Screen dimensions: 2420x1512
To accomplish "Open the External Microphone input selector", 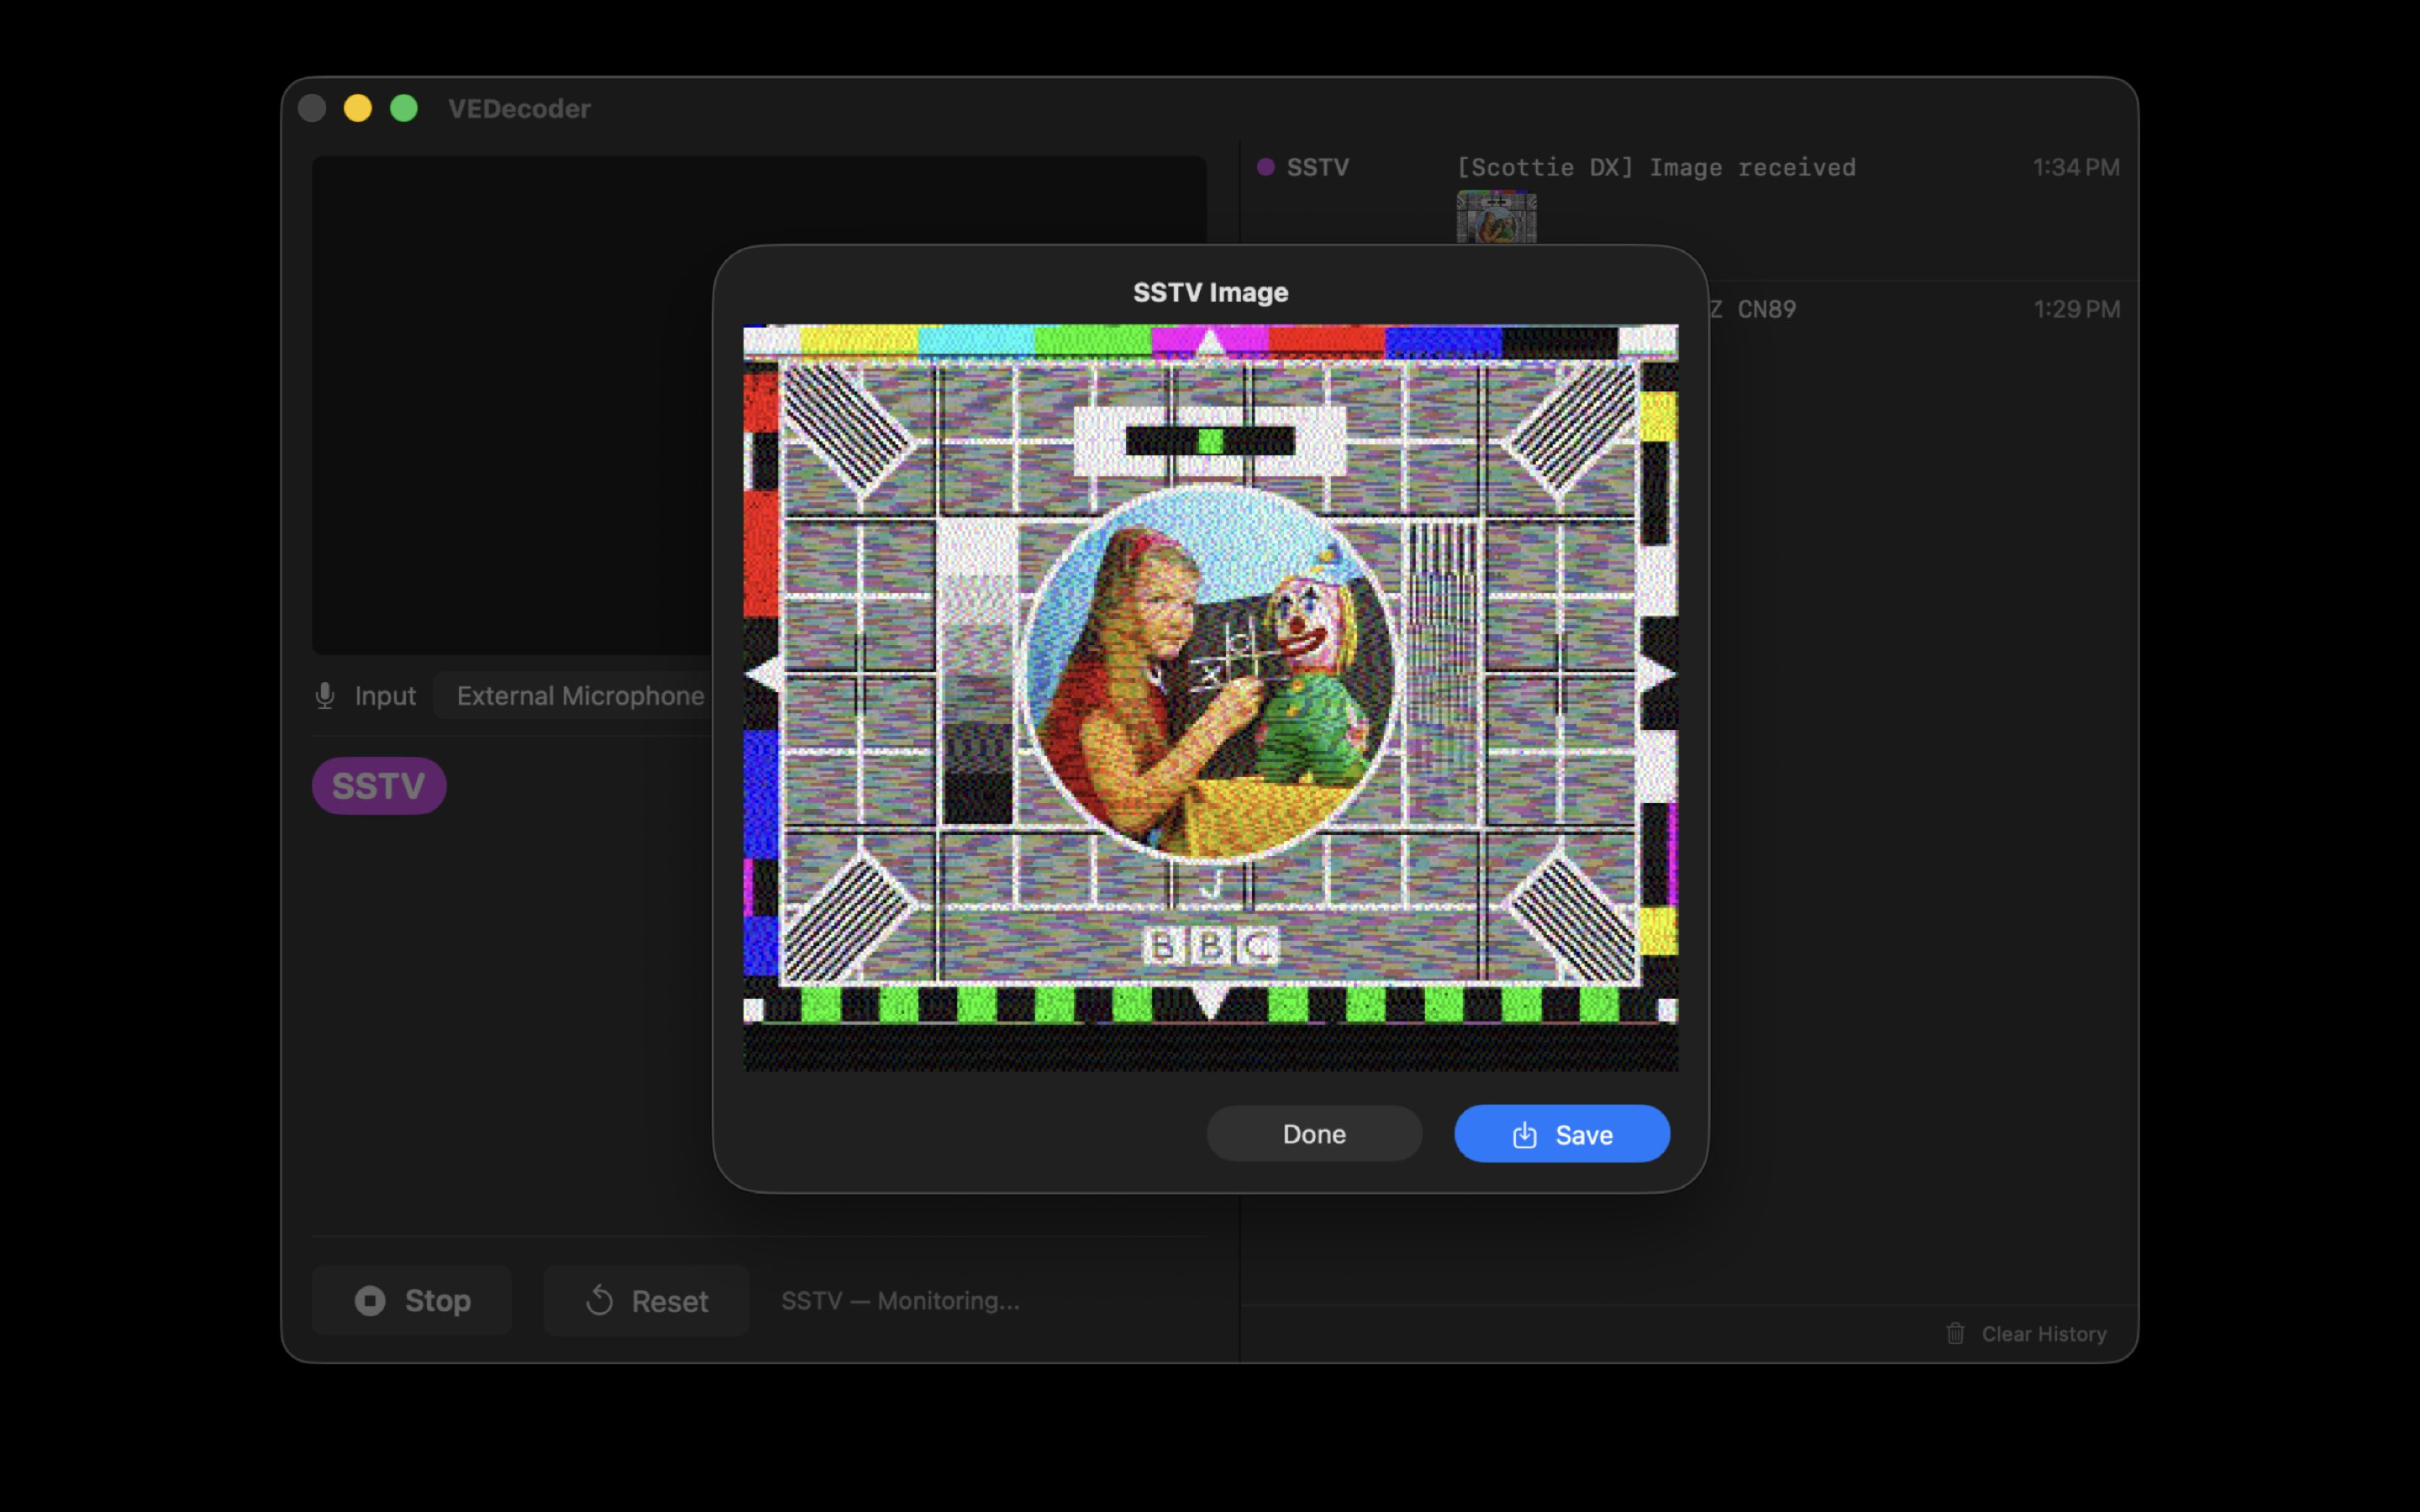I will pos(580,695).
